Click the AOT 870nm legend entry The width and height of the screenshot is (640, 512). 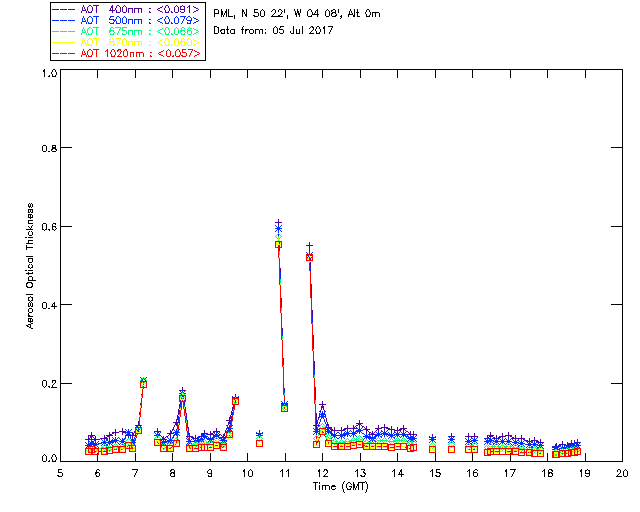point(126,42)
